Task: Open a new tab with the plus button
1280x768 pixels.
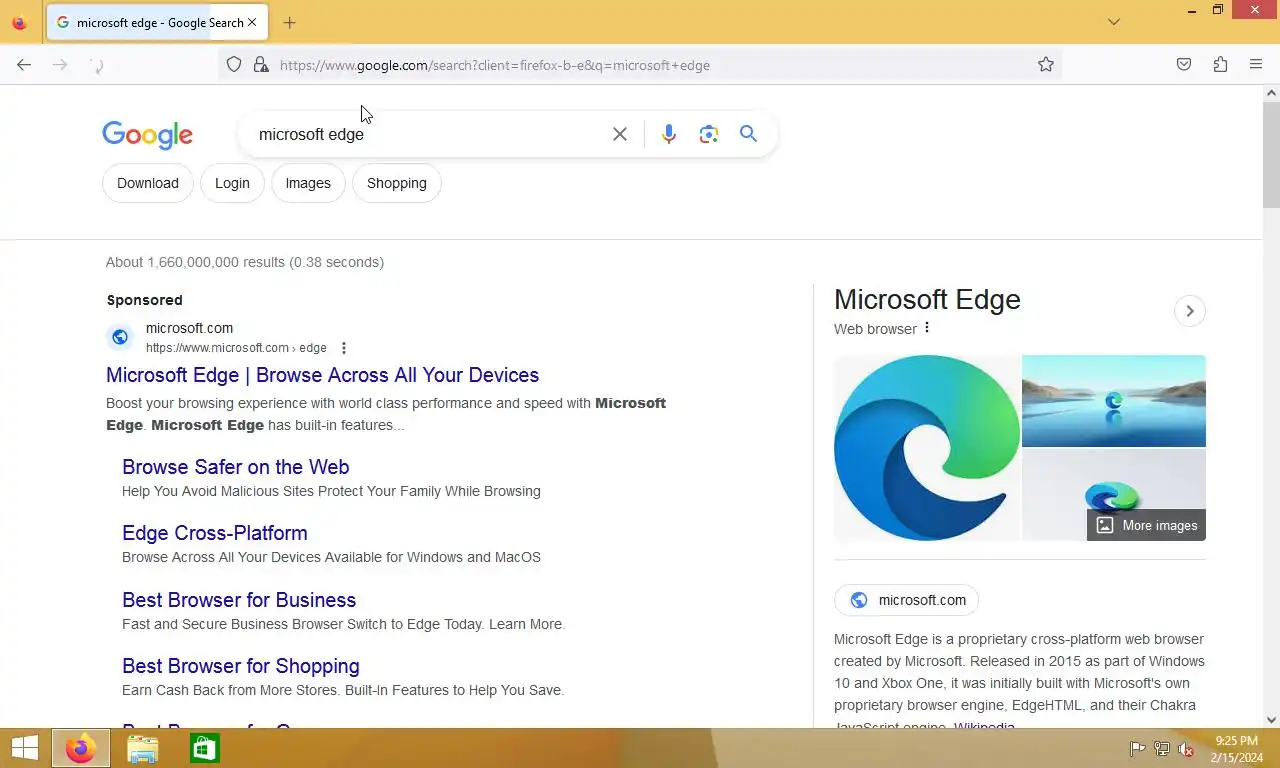Action: pos(289,22)
